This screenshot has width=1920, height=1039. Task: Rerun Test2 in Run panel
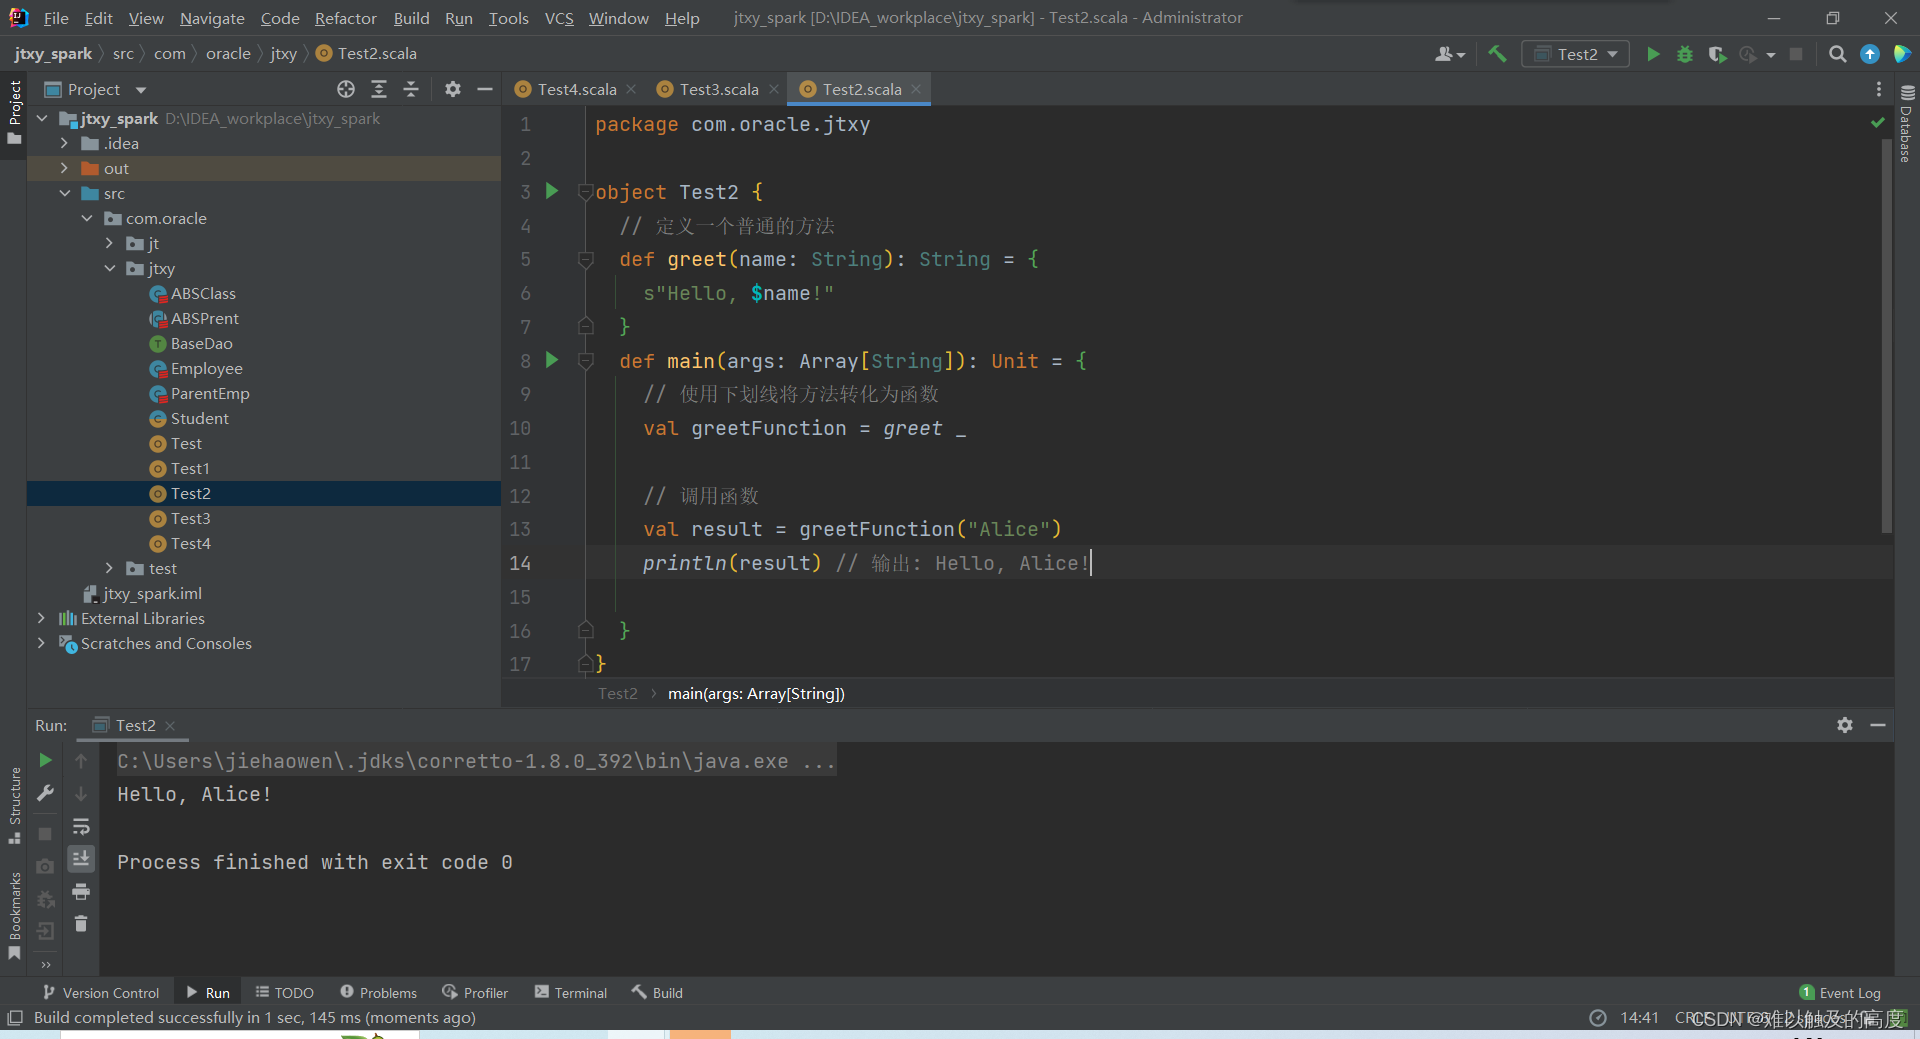coord(45,760)
